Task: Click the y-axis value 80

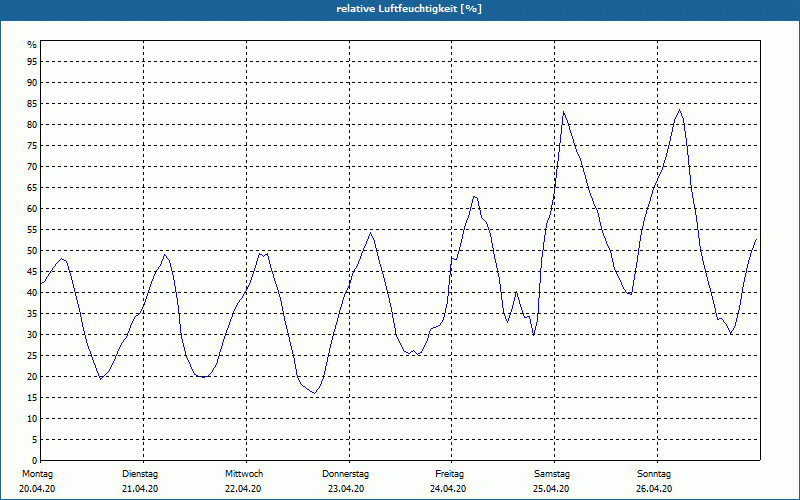Action: tap(32, 125)
